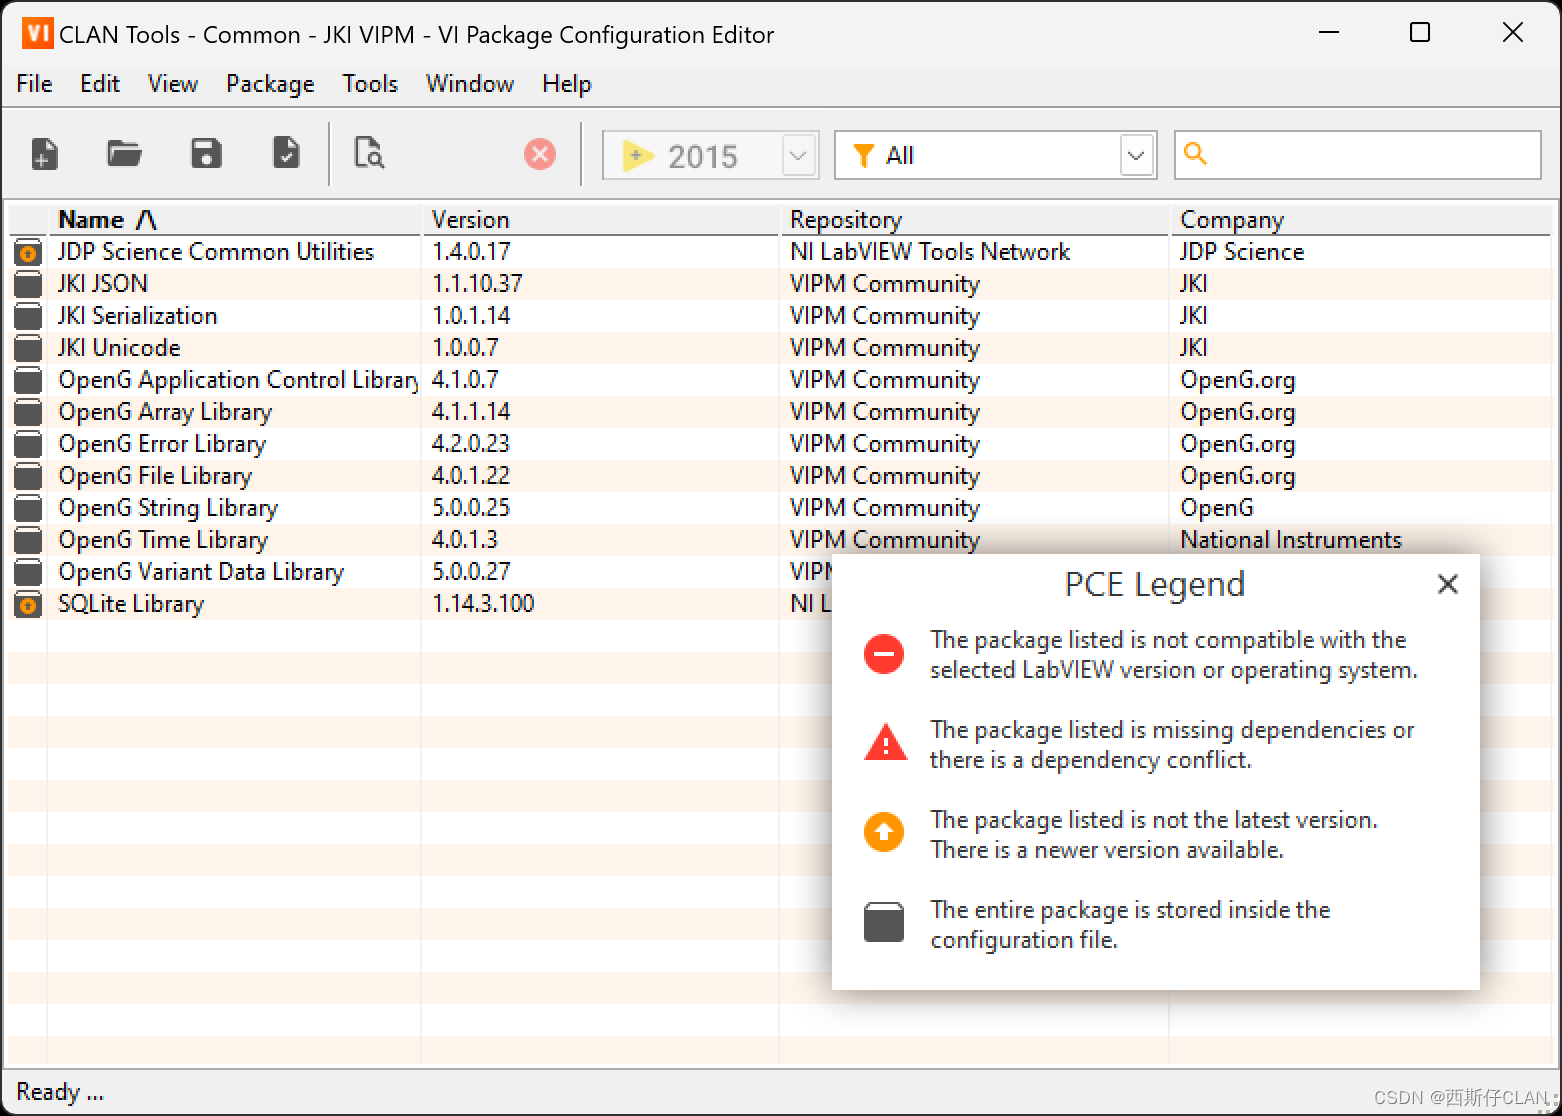Save the current configuration
The image size is (1562, 1116).
206,153
